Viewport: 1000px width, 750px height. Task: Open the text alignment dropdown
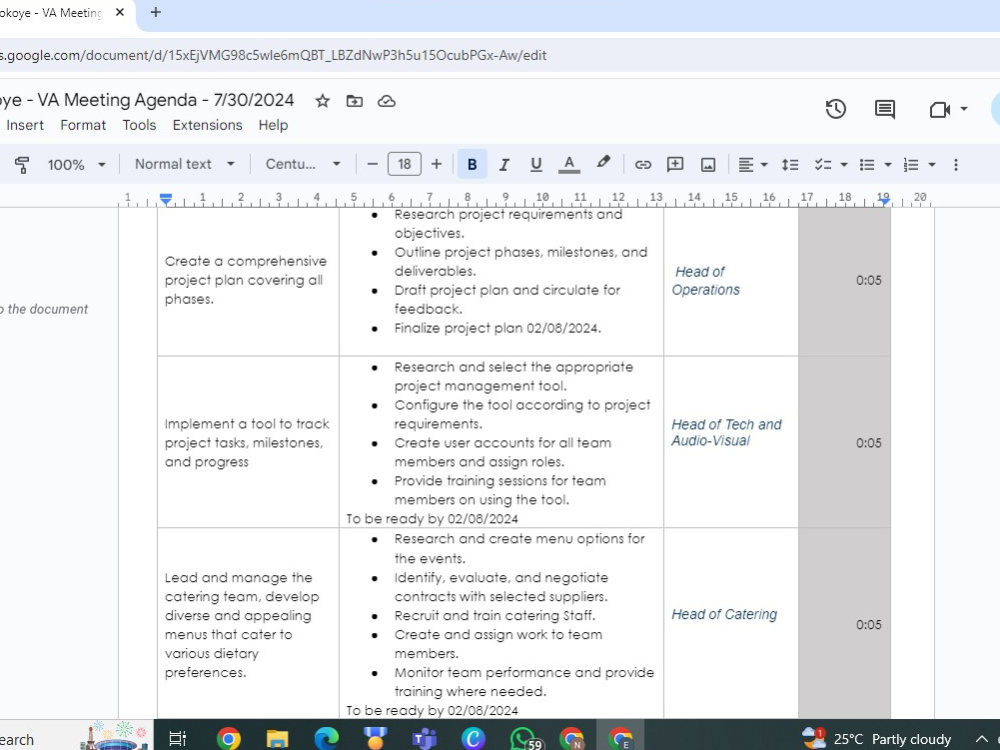pos(752,165)
